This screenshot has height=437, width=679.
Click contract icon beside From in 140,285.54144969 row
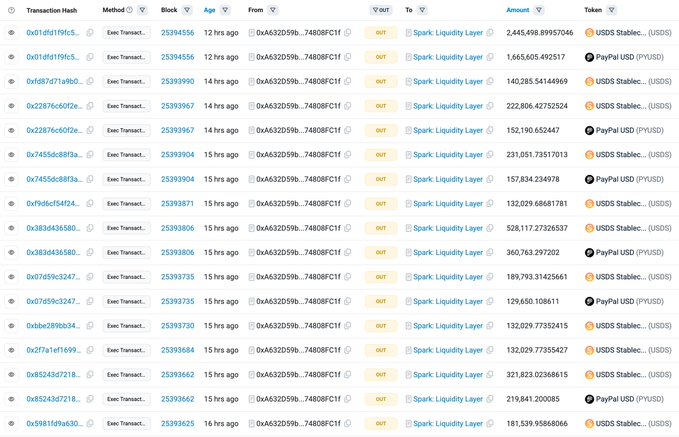[251, 81]
